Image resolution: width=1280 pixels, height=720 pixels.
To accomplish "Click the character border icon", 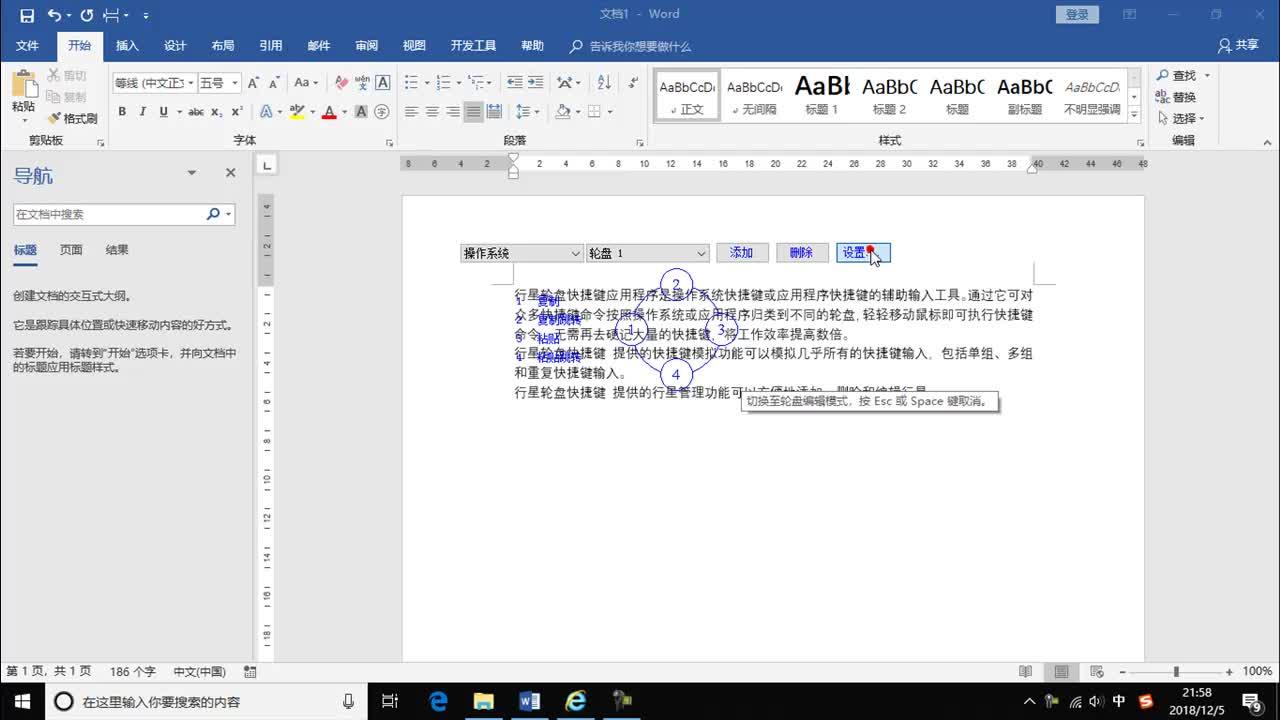I will (383, 83).
